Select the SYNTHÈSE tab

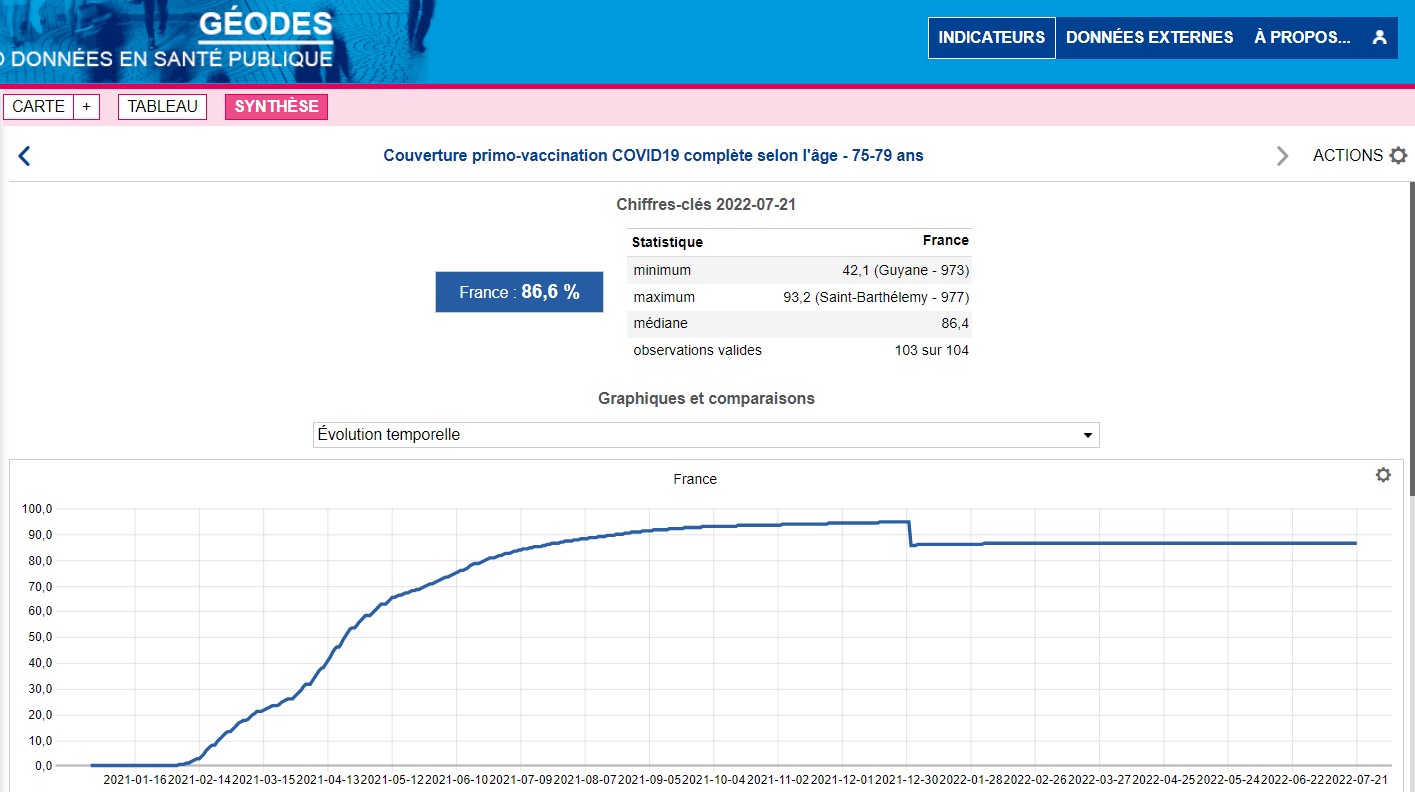(x=276, y=107)
